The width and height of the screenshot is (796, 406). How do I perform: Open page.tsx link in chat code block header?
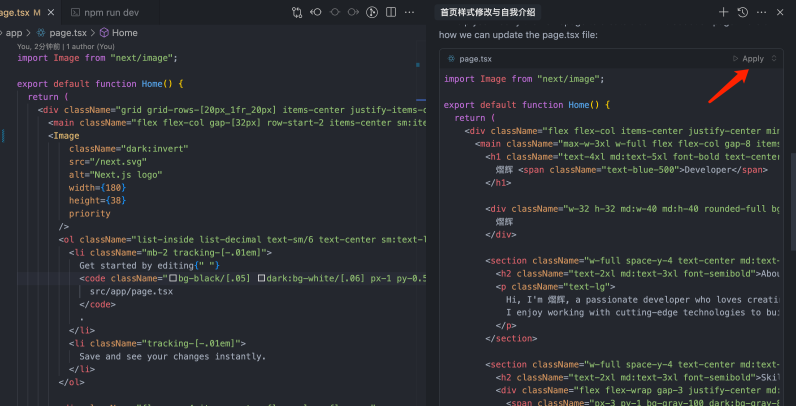pos(468,59)
